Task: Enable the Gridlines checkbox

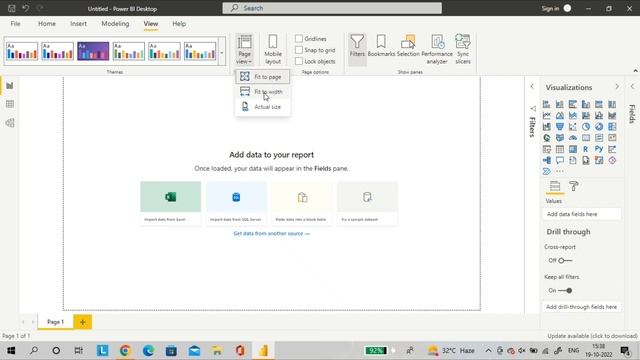Action: (299, 38)
